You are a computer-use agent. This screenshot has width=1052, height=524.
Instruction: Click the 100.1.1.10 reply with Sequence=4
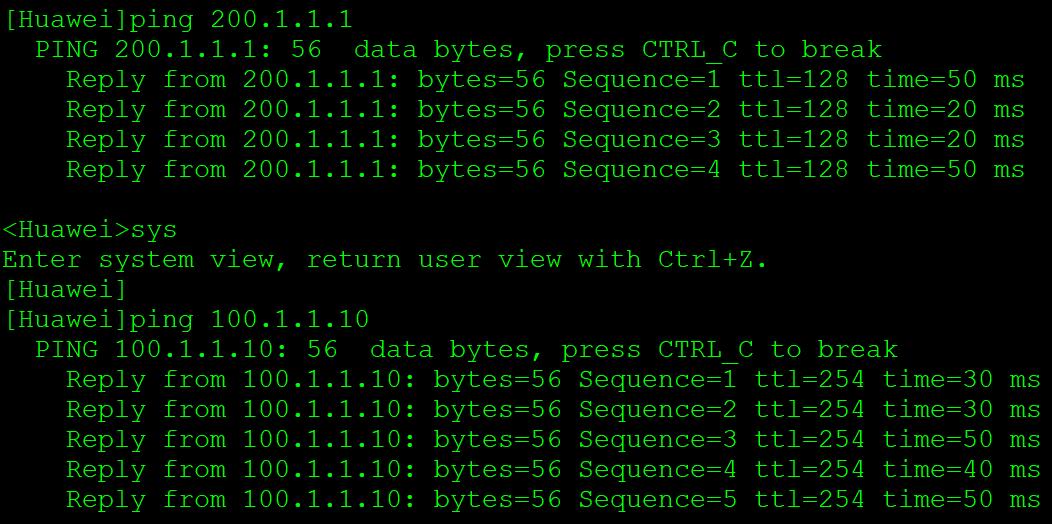point(553,470)
